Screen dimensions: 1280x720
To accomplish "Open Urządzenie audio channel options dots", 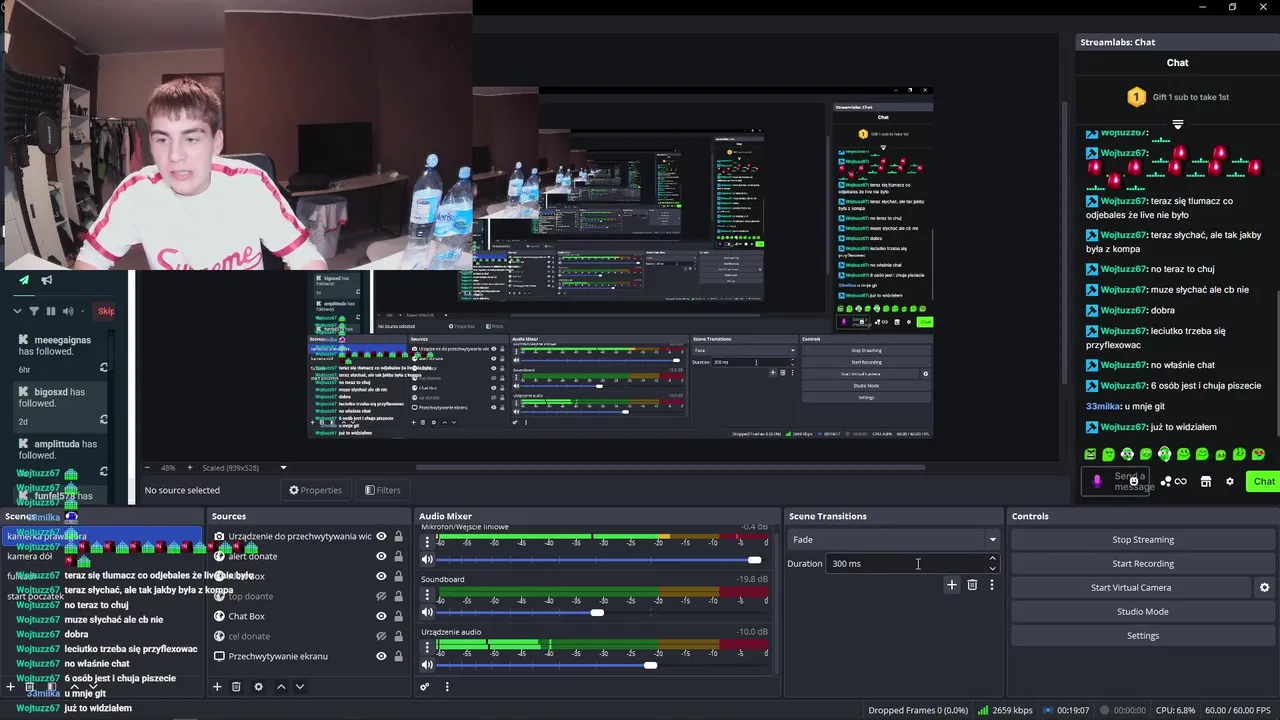I will 427,648.
